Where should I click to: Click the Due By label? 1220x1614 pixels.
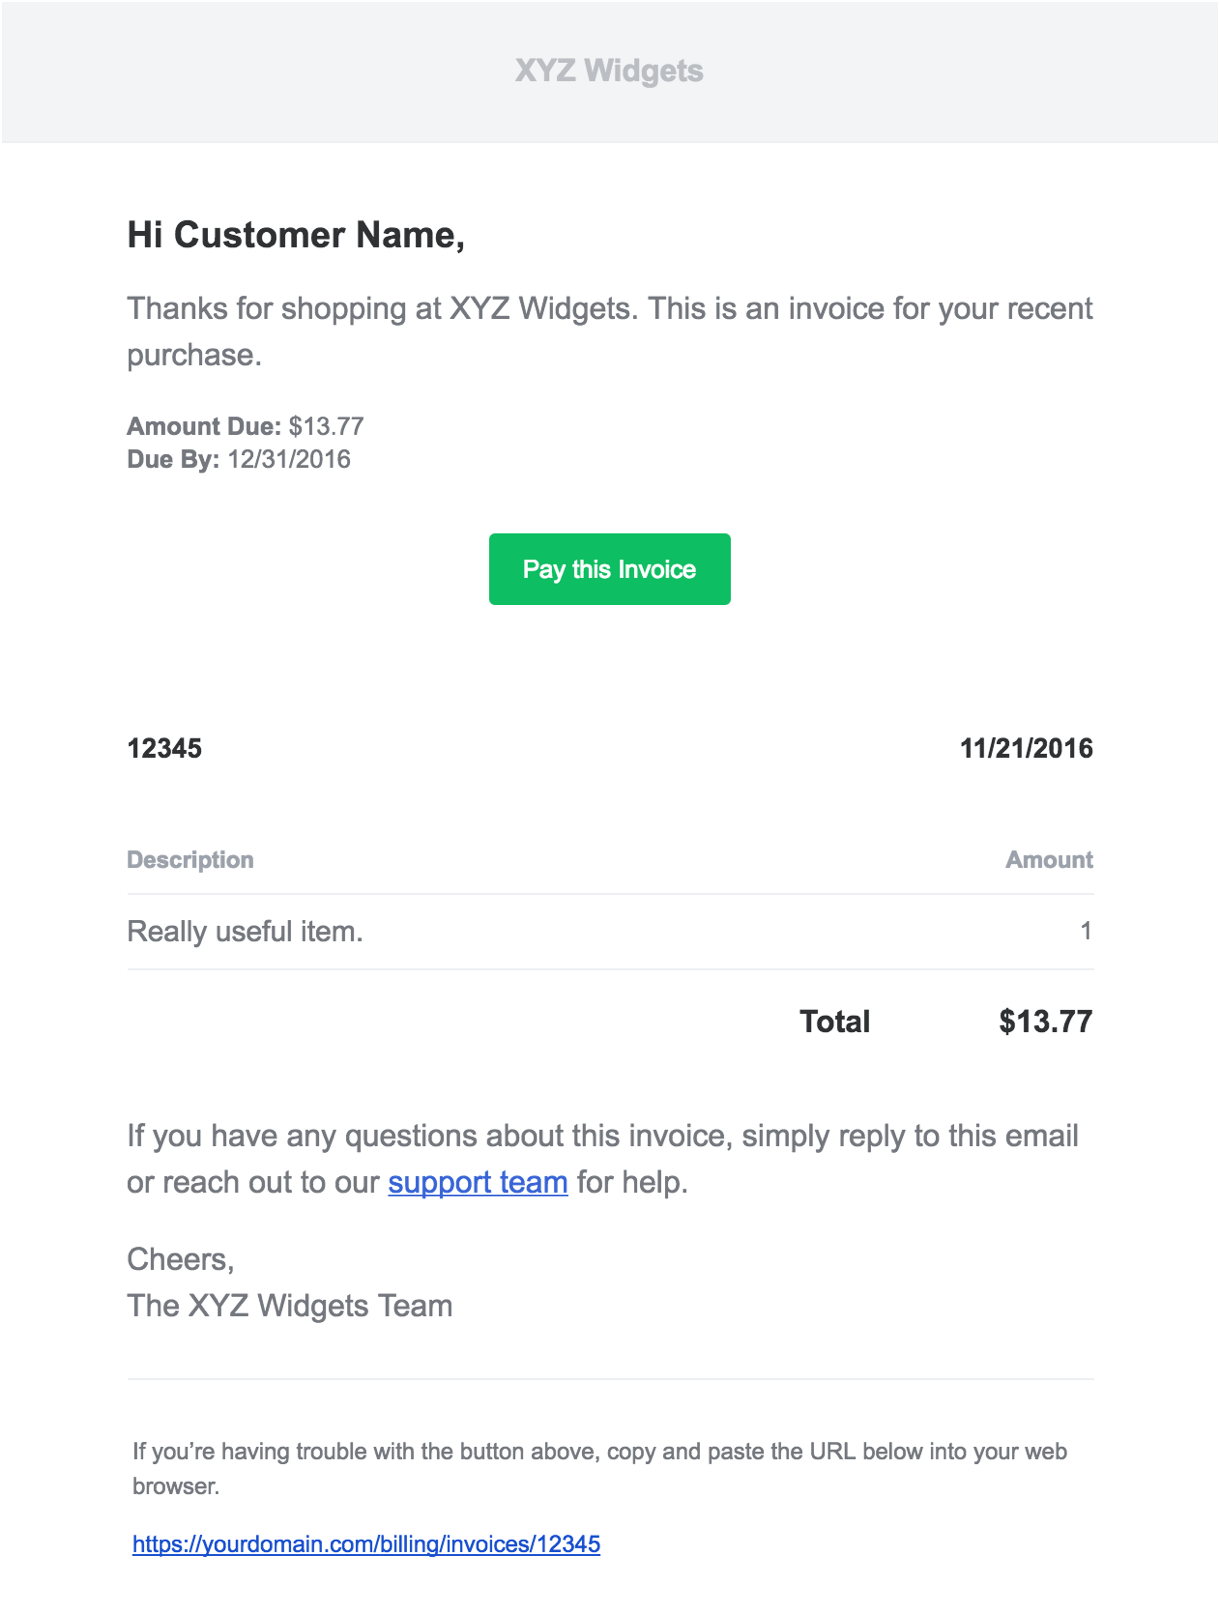(172, 460)
